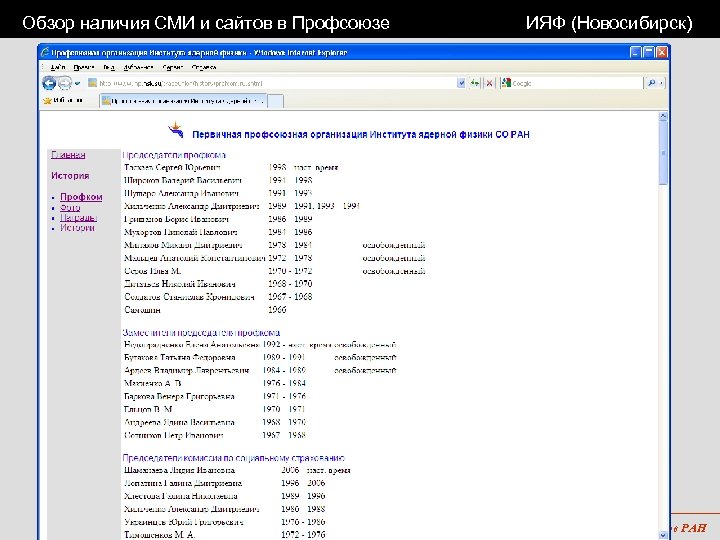Click the address bar URL field
Viewport: 720px width, 540px height.
click(x=276, y=83)
